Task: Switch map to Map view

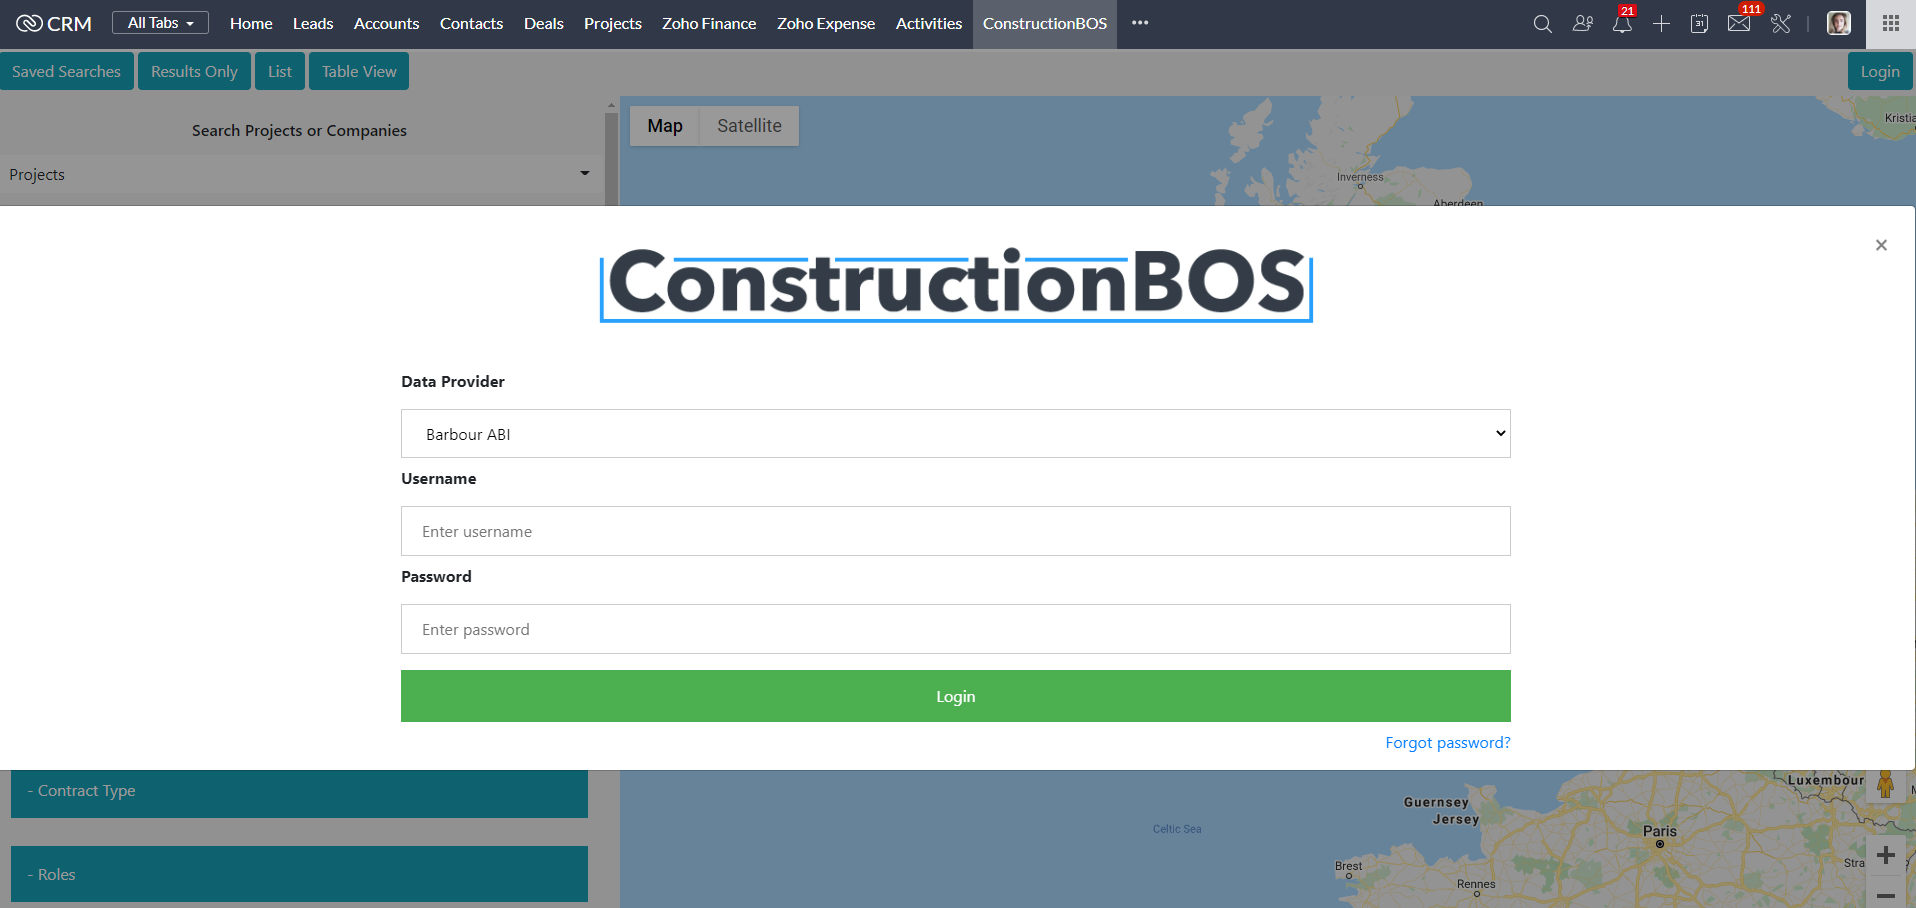Action: pos(665,126)
